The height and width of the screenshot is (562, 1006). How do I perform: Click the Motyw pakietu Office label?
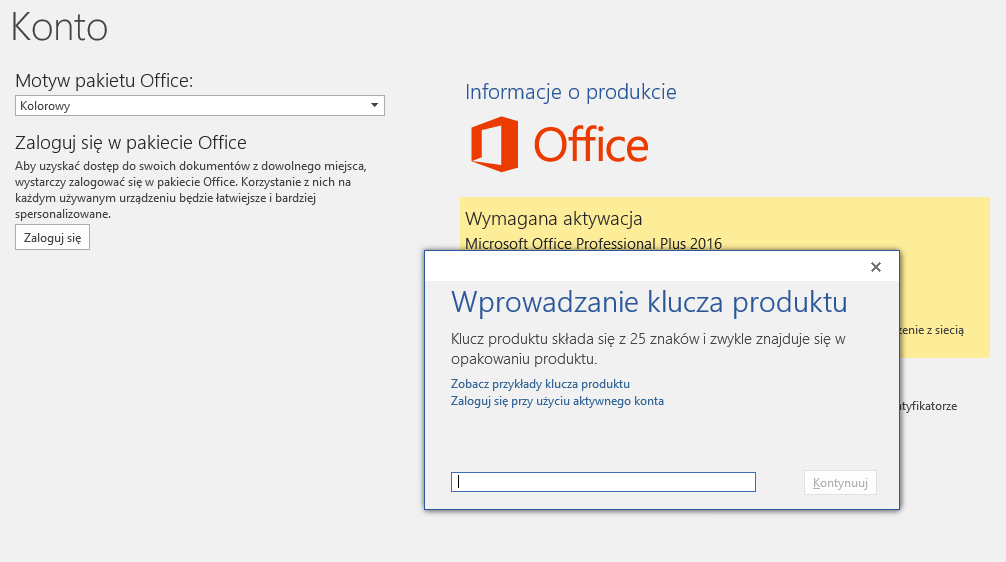[104, 81]
